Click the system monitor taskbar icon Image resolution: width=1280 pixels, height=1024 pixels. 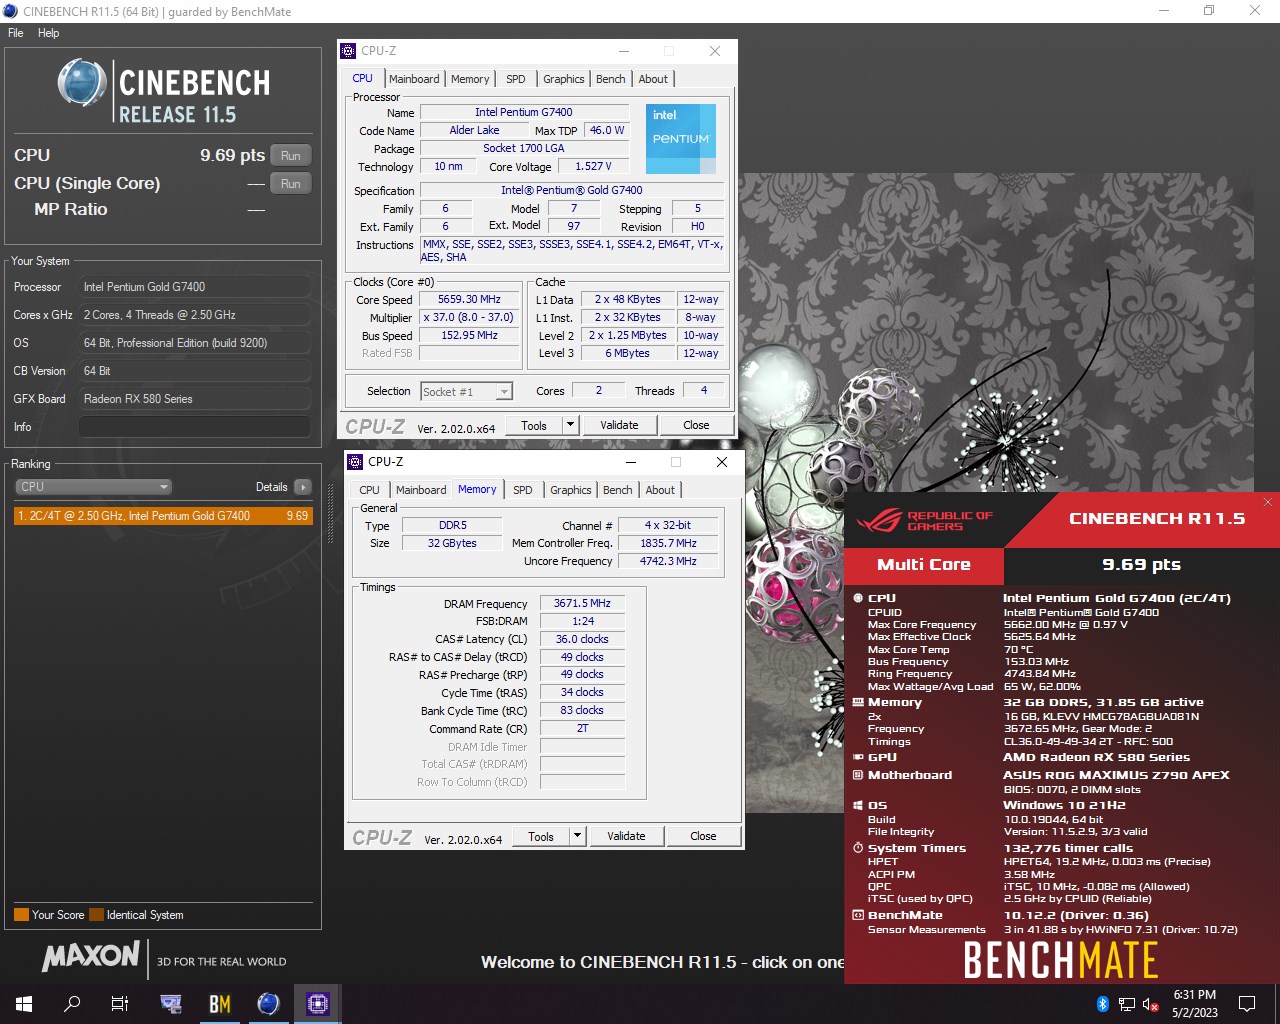click(171, 1003)
